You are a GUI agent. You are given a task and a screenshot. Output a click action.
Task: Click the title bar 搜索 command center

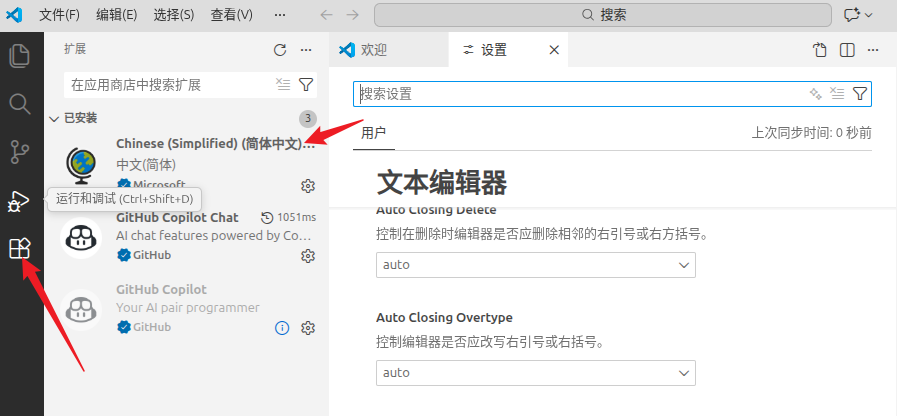coord(602,15)
